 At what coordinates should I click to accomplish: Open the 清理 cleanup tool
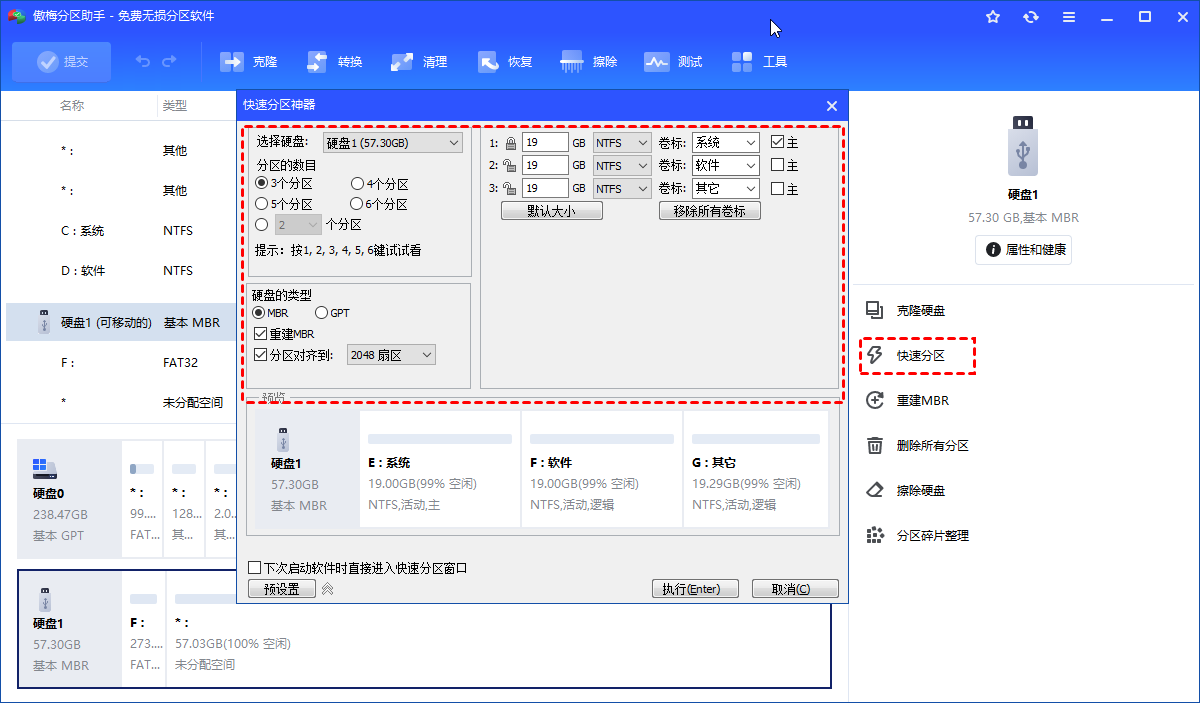point(419,62)
